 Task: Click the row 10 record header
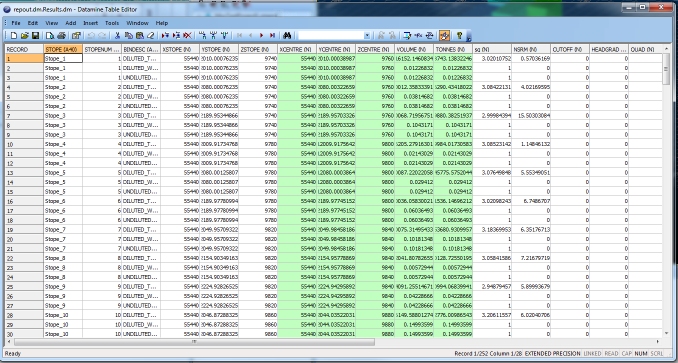24,144
